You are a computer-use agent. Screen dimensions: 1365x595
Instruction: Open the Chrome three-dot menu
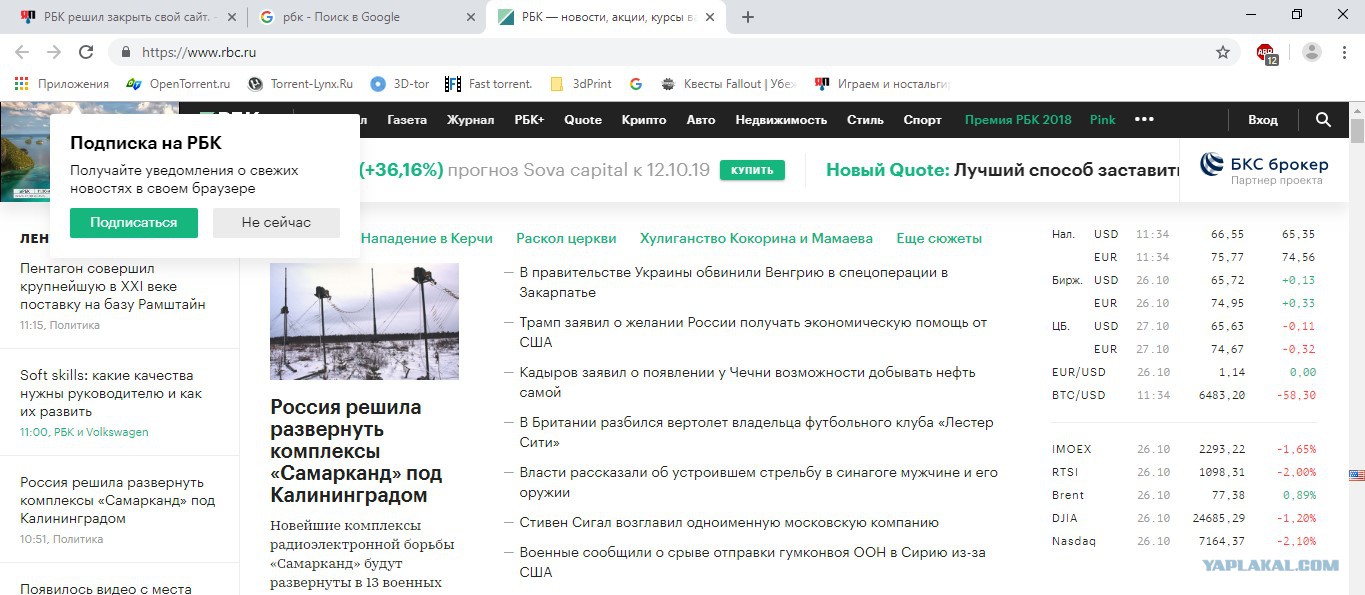[1344, 52]
